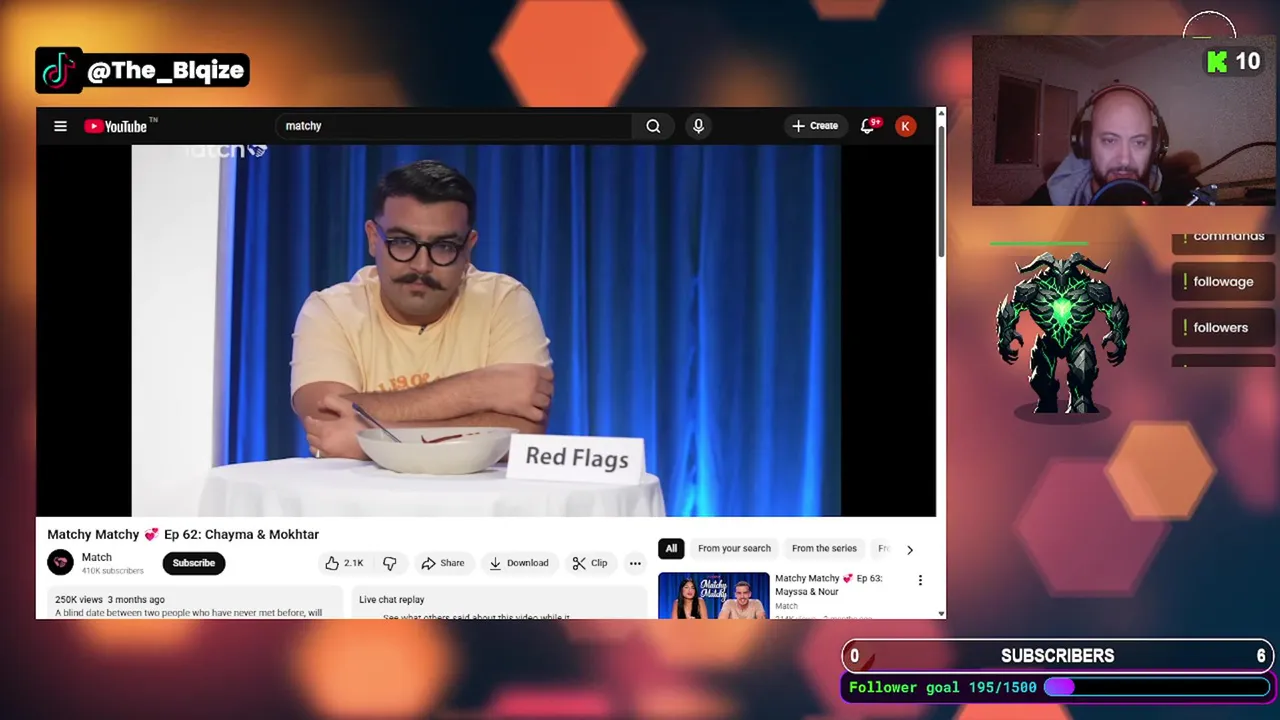Click the @The_Blqize handle text
The image size is (1280, 720).
(x=166, y=71)
